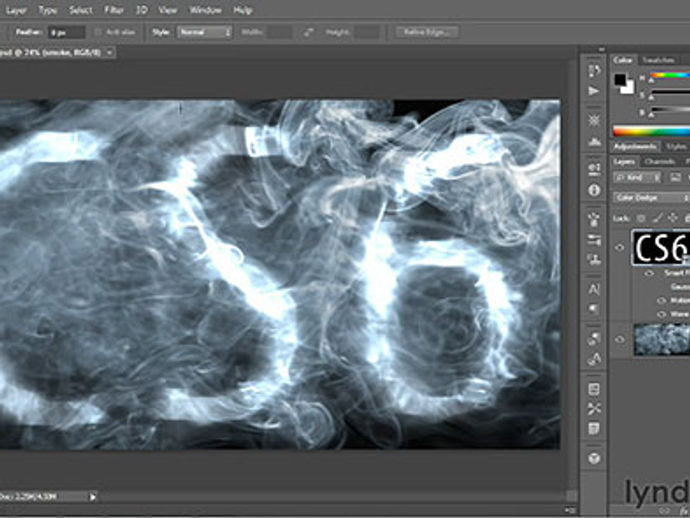
Task: Switch to the Layers tab
Action: (x=624, y=162)
